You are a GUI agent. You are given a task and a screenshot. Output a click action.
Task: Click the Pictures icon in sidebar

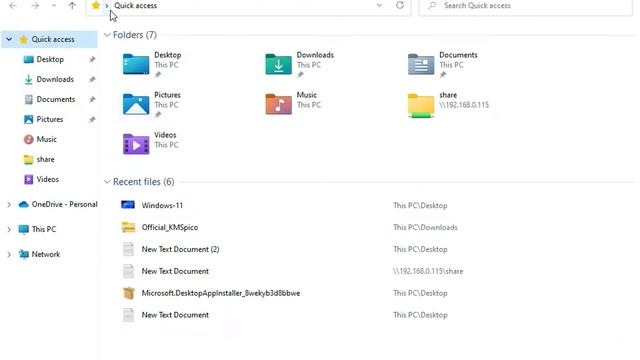29,119
